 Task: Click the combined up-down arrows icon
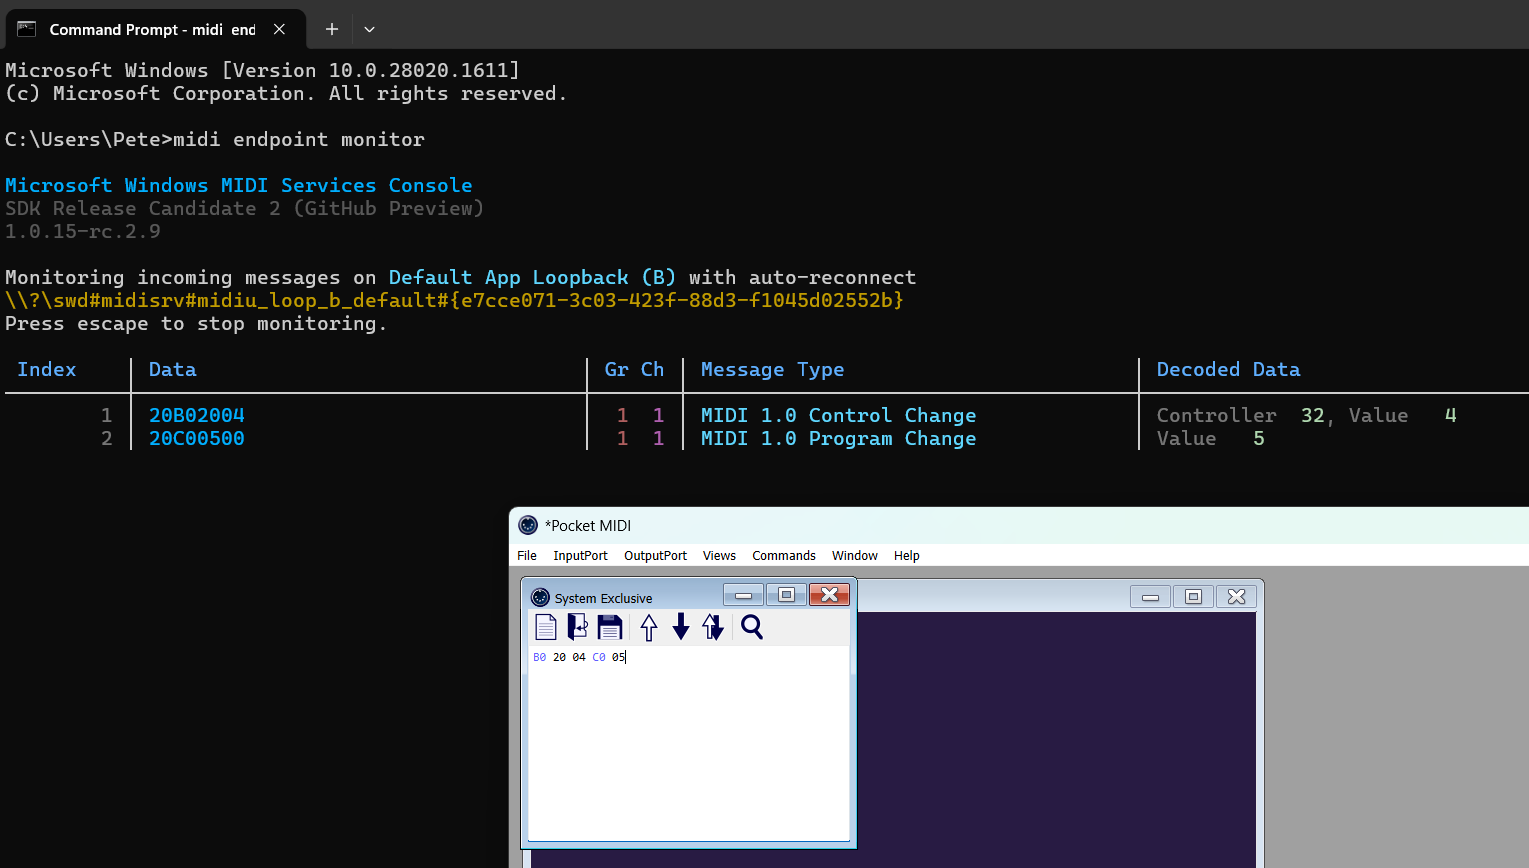point(713,627)
